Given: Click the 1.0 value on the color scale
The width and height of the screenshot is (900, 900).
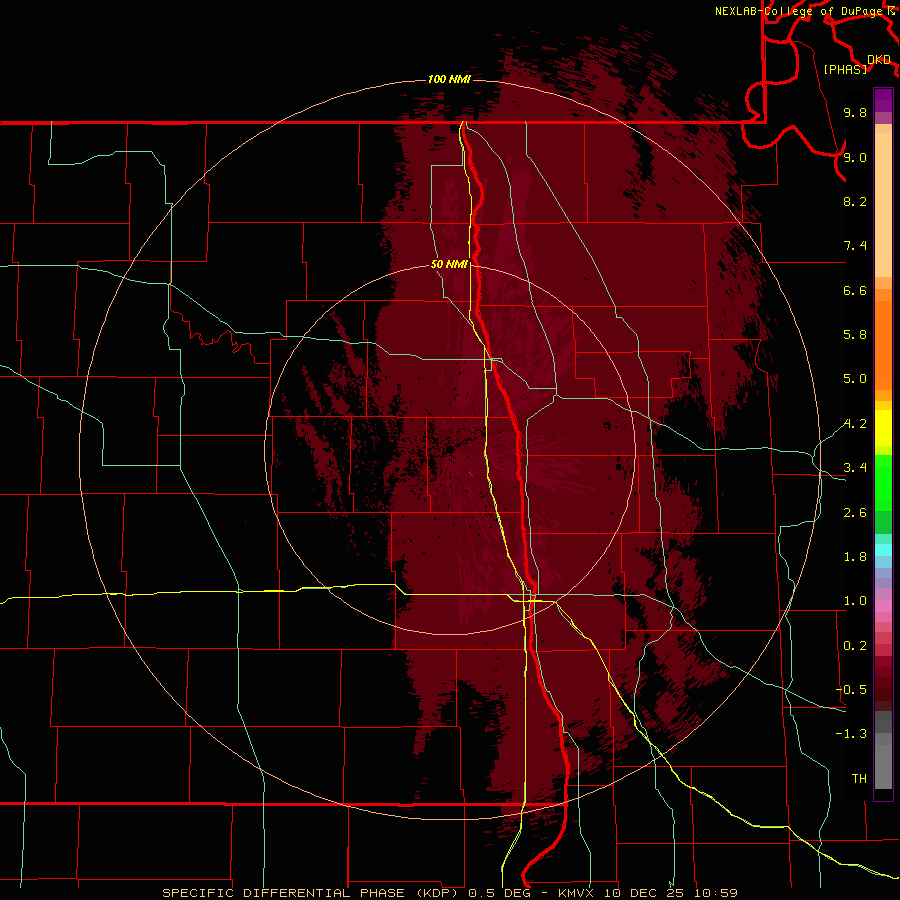Looking at the screenshot, I should (855, 601).
